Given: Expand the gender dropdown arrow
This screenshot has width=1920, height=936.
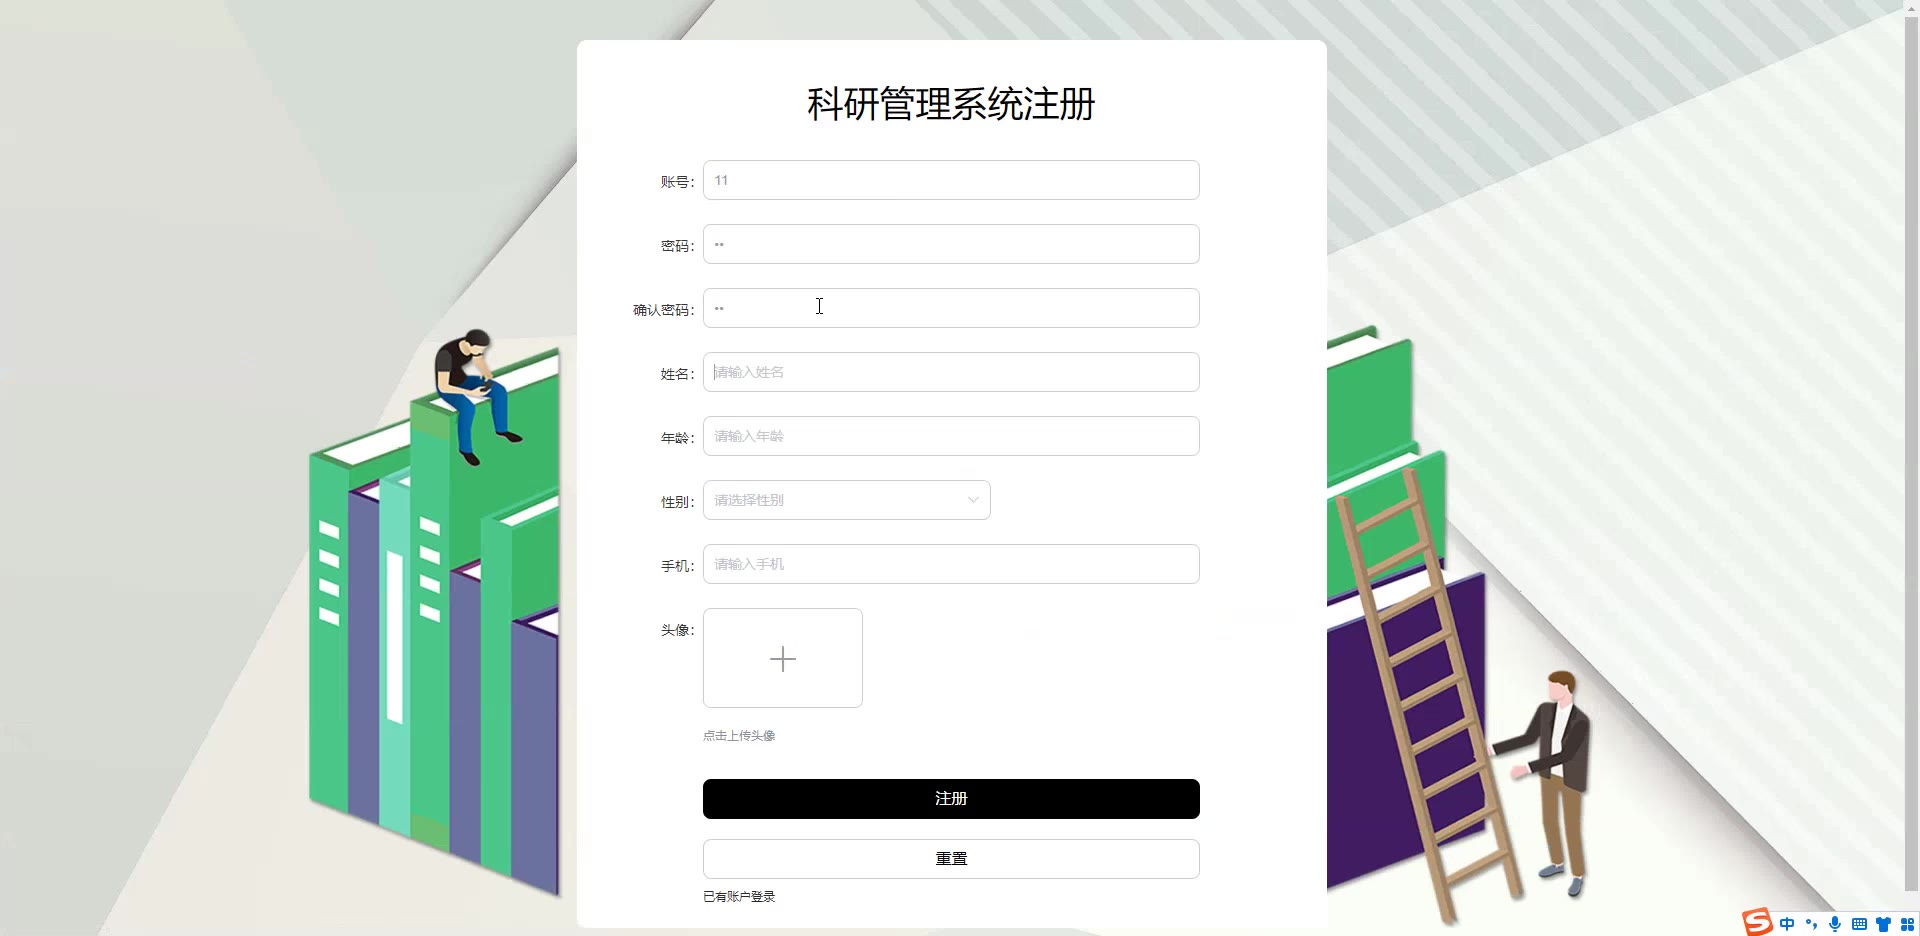Looking at the screenshot, I should [x=973, y=500].
